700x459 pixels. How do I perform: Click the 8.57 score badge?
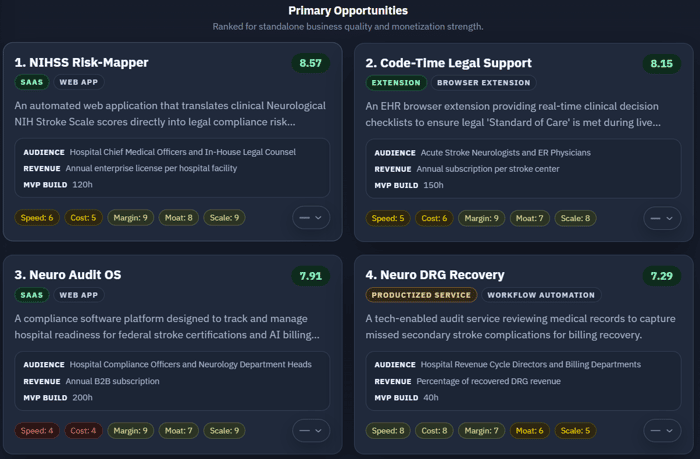click(x=310, y=63)
